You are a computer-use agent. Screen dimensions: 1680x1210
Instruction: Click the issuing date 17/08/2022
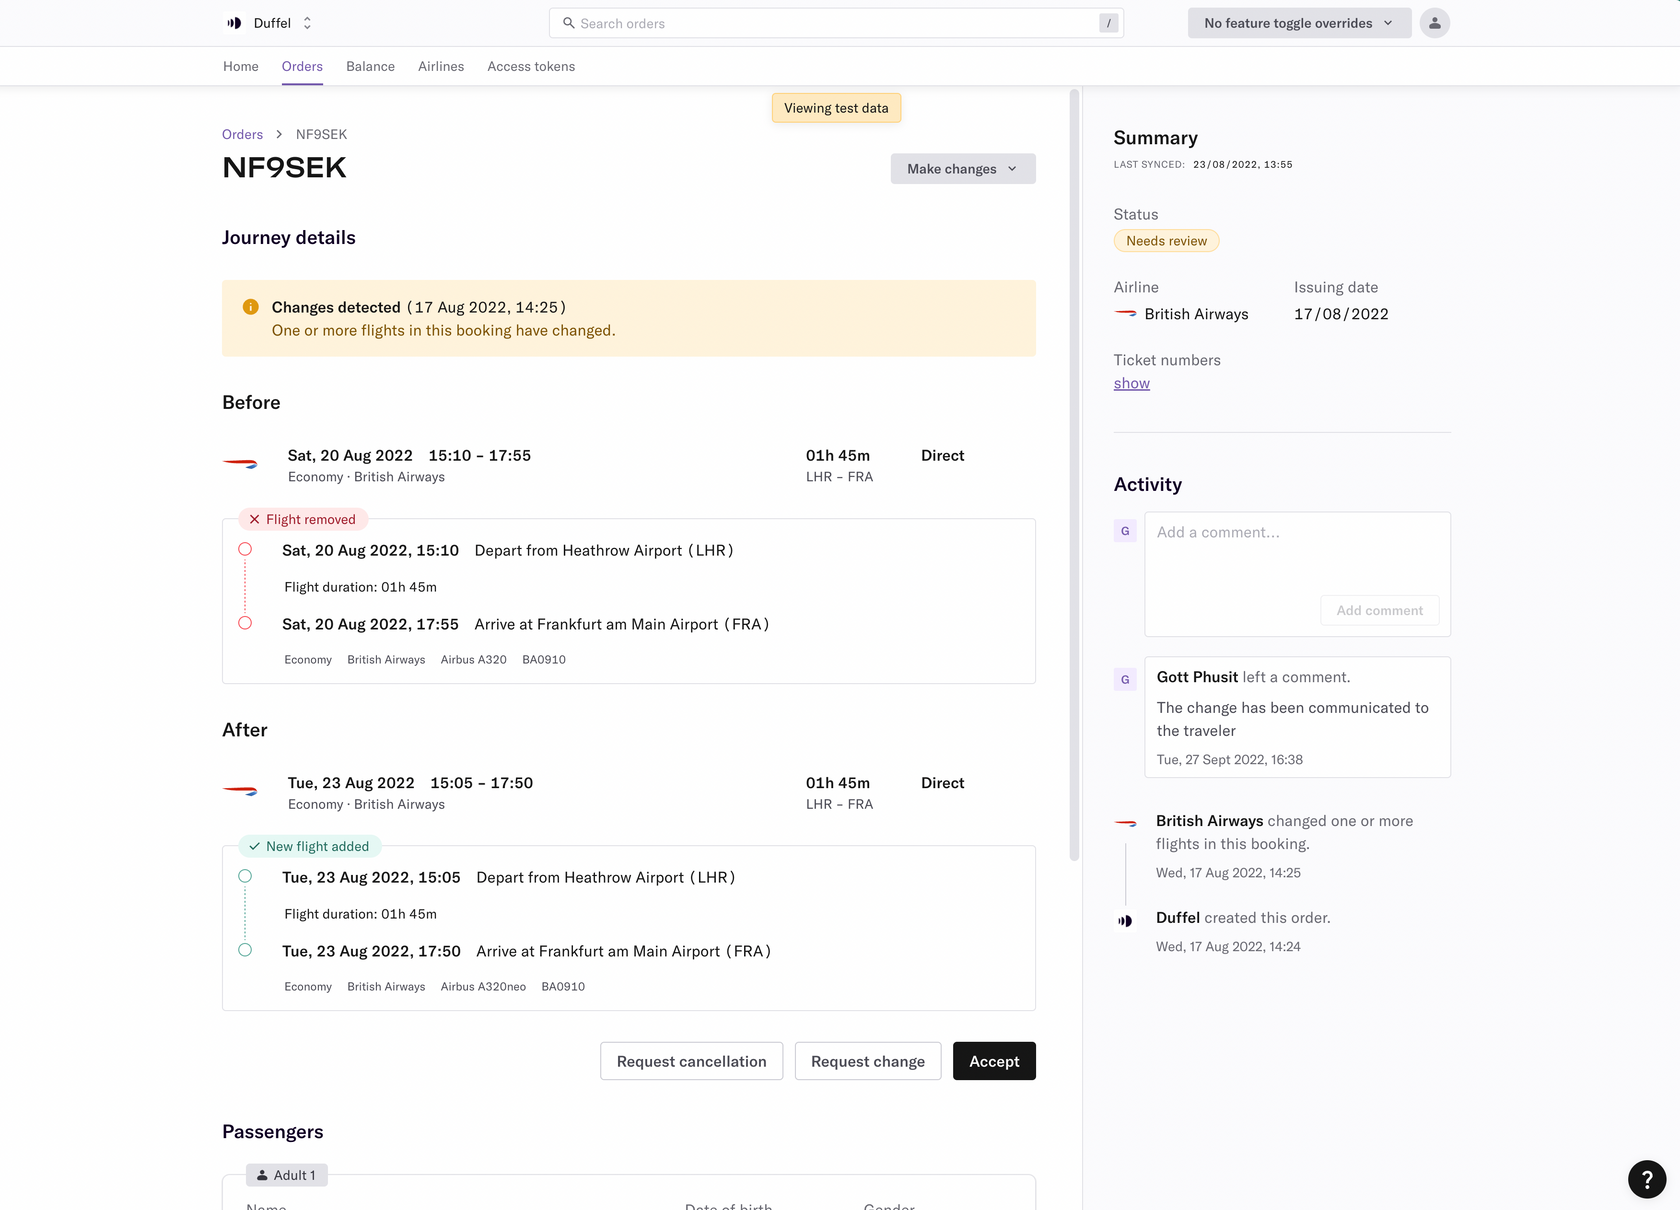click(1341, 314)
